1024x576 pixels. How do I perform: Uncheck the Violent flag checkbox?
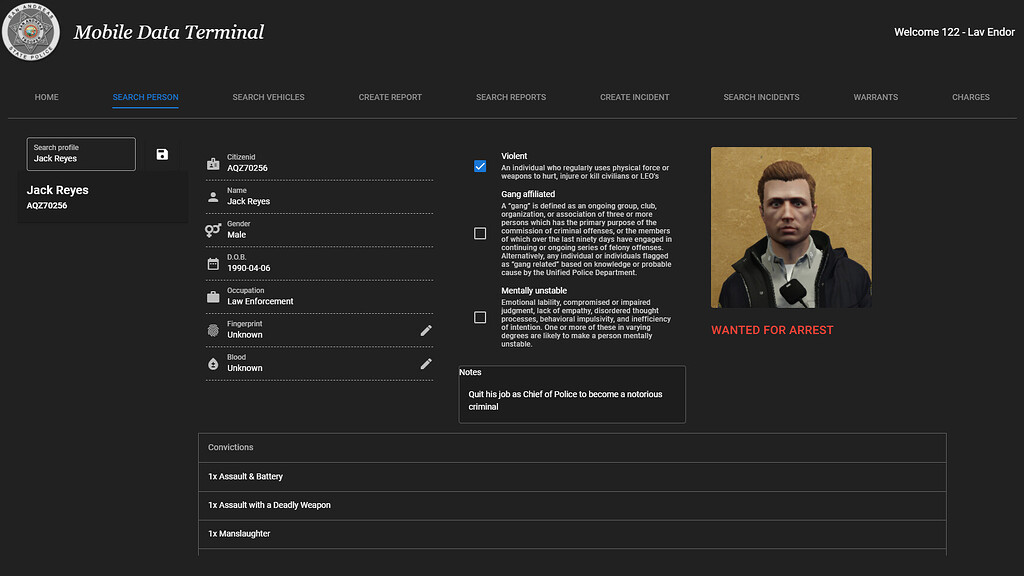[479, 165]
